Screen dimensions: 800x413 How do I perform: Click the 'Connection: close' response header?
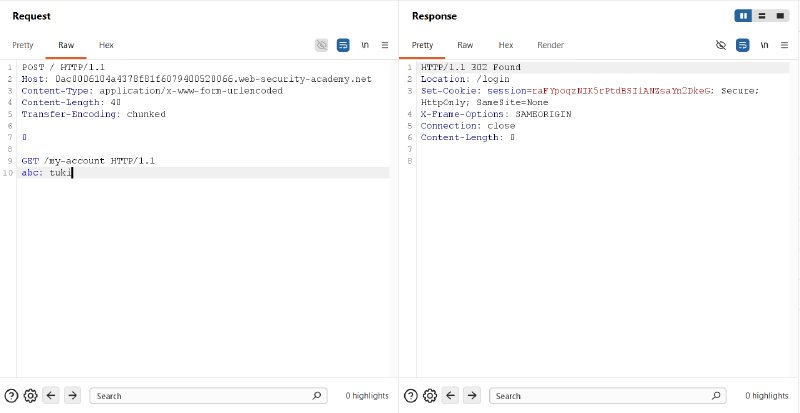click(x=468, y=126)
